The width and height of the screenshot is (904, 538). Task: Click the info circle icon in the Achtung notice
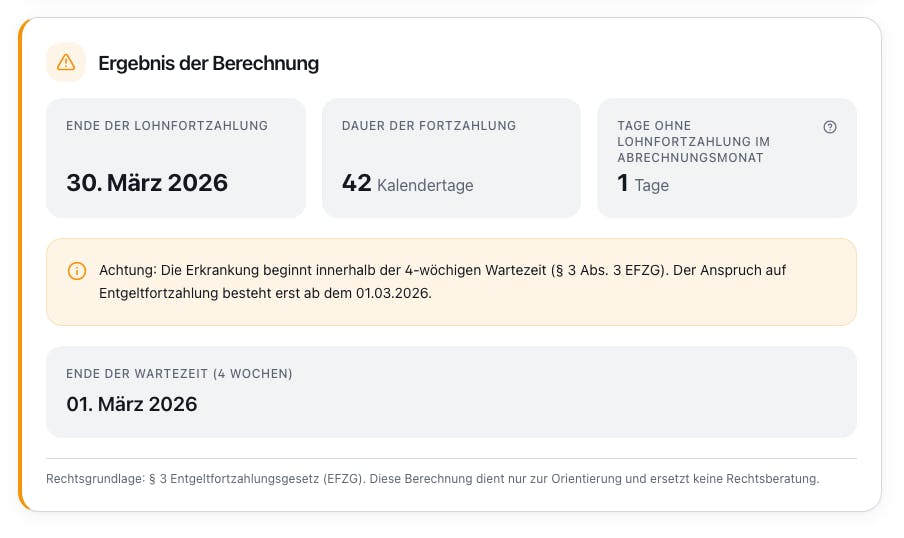pos(77,271)
